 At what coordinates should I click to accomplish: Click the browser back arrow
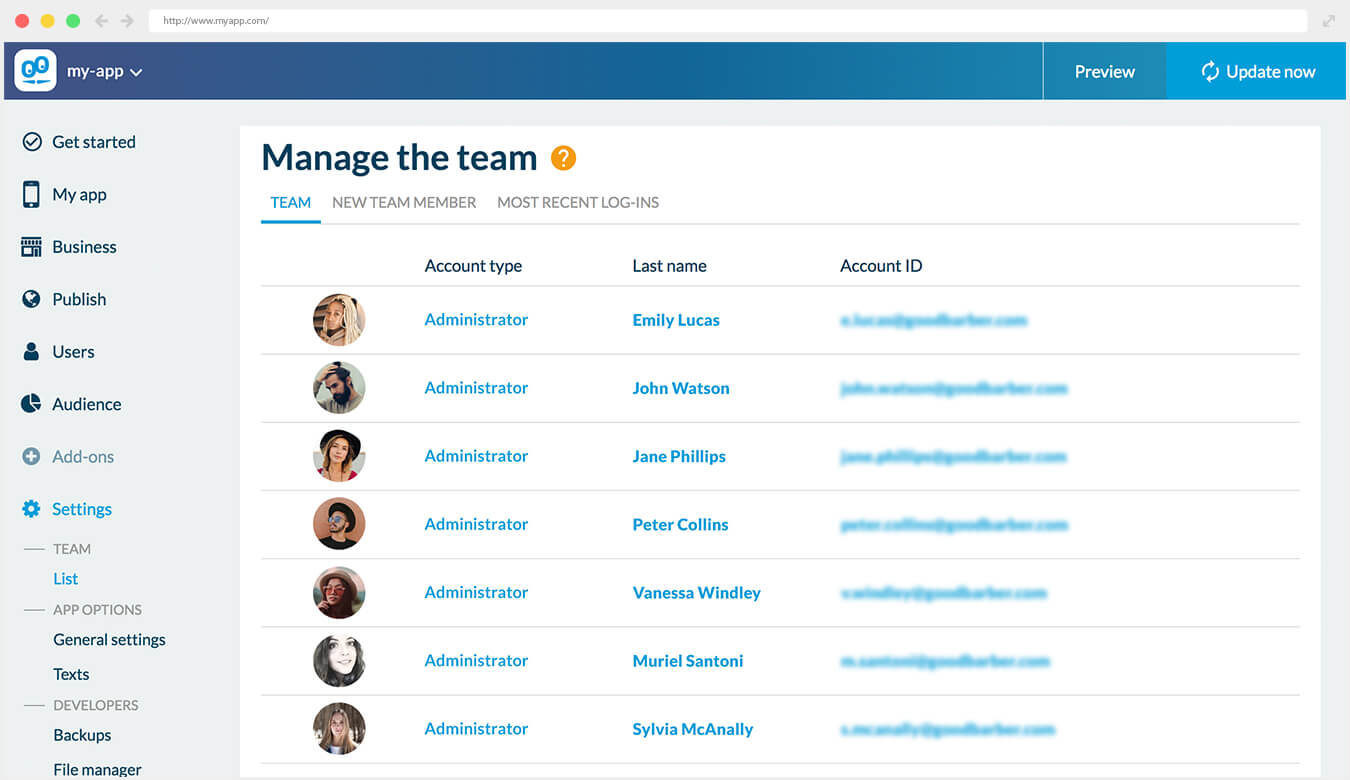pyautogui.click(x=101, y=21)
